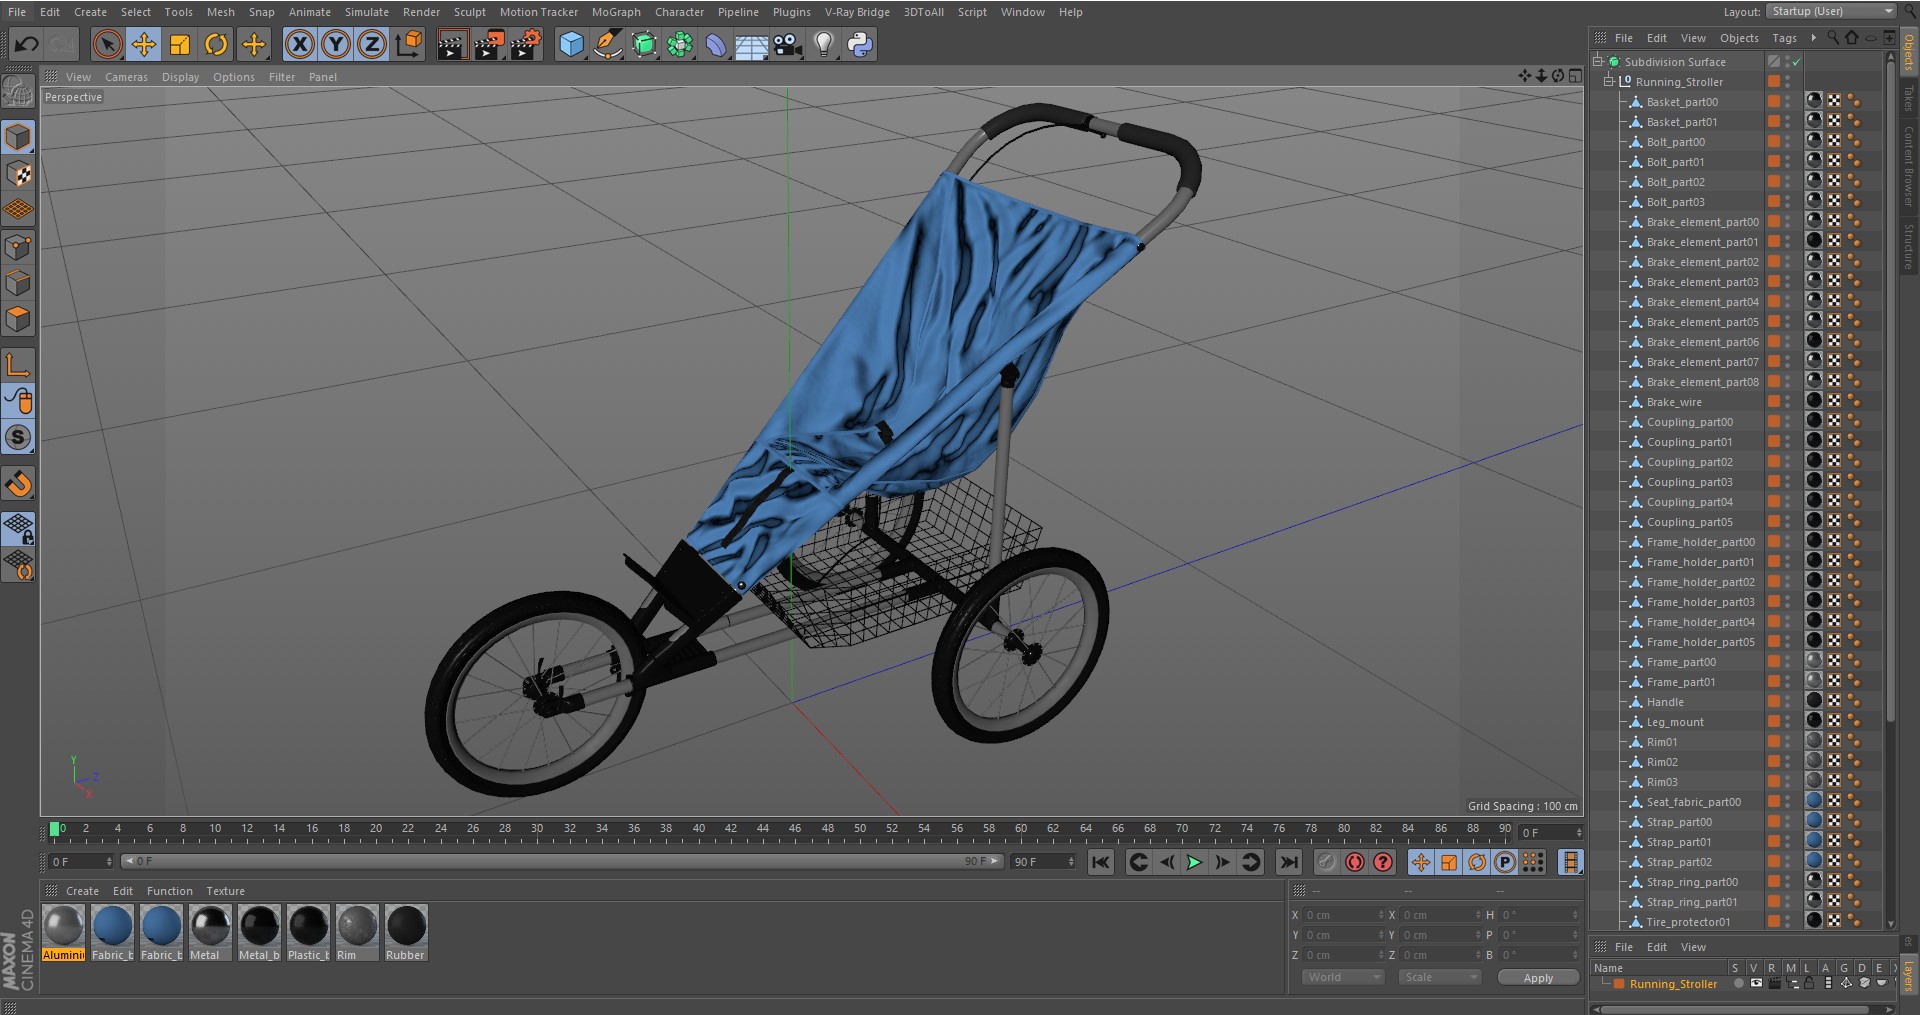1920x1015 pixels.
Task: Open Edit Render Settings icon
Action: pos(526,44)
